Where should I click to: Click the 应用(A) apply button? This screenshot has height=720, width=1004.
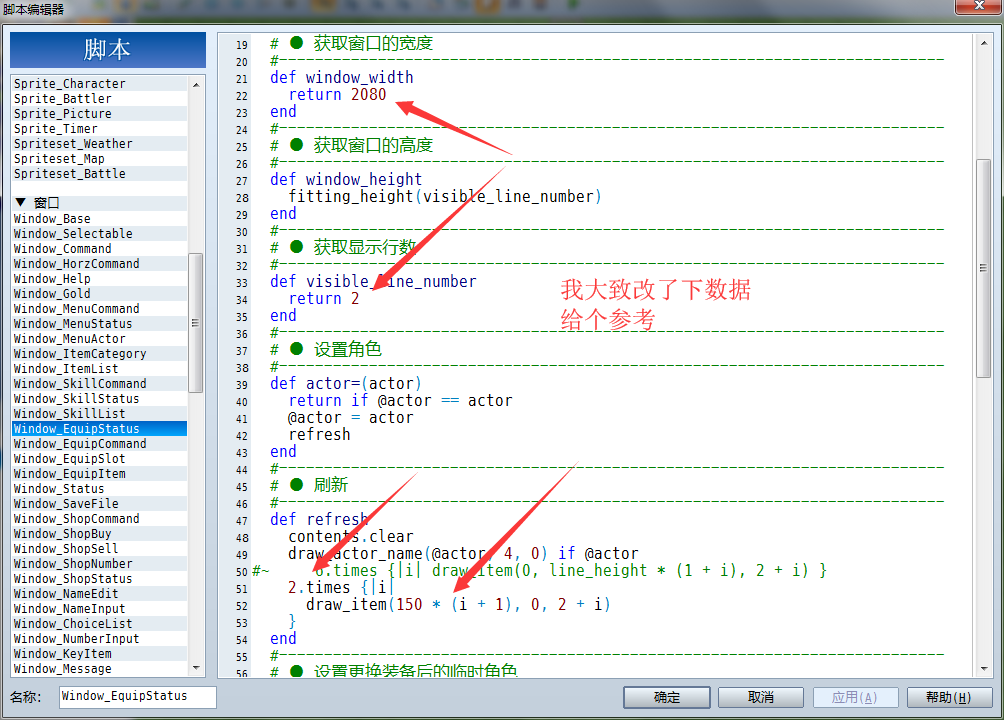point(855,697)
